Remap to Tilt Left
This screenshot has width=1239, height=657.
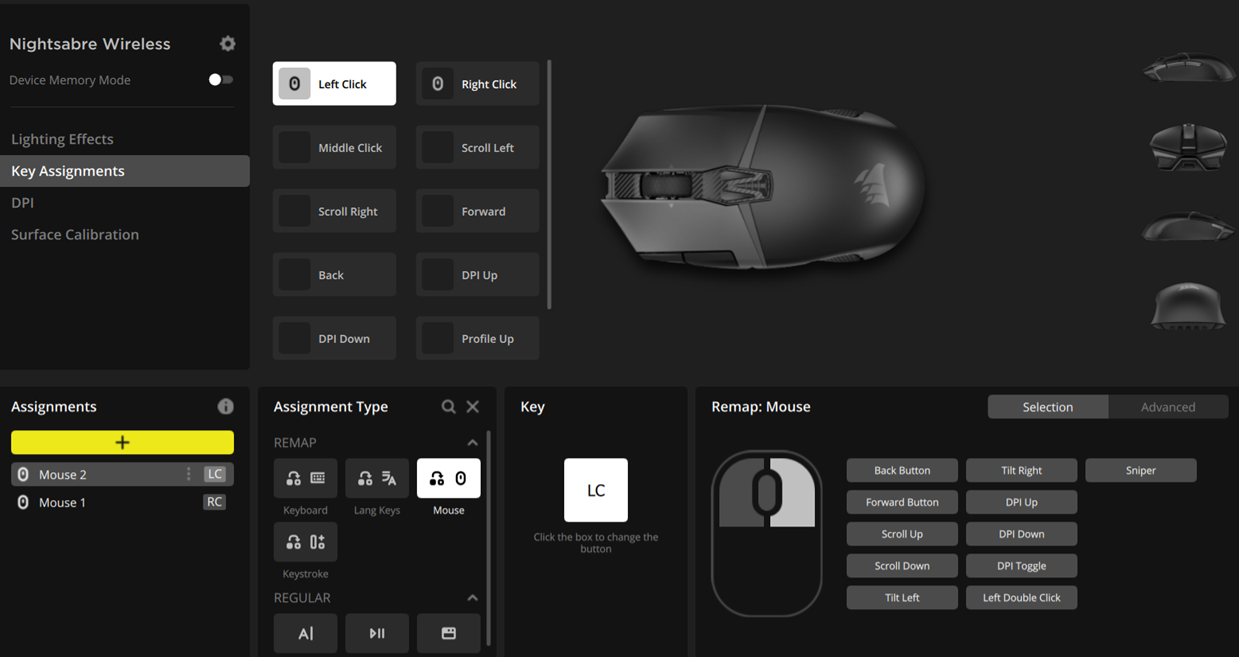902,598
